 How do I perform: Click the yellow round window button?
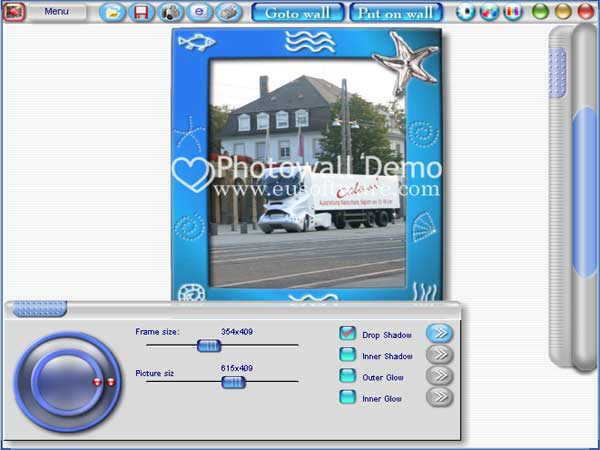click(x=563, y=11)
